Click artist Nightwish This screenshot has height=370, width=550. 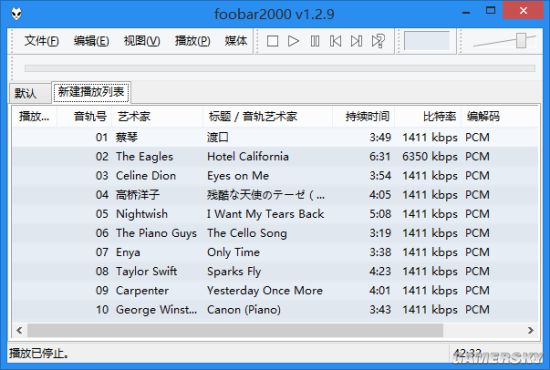142,214
